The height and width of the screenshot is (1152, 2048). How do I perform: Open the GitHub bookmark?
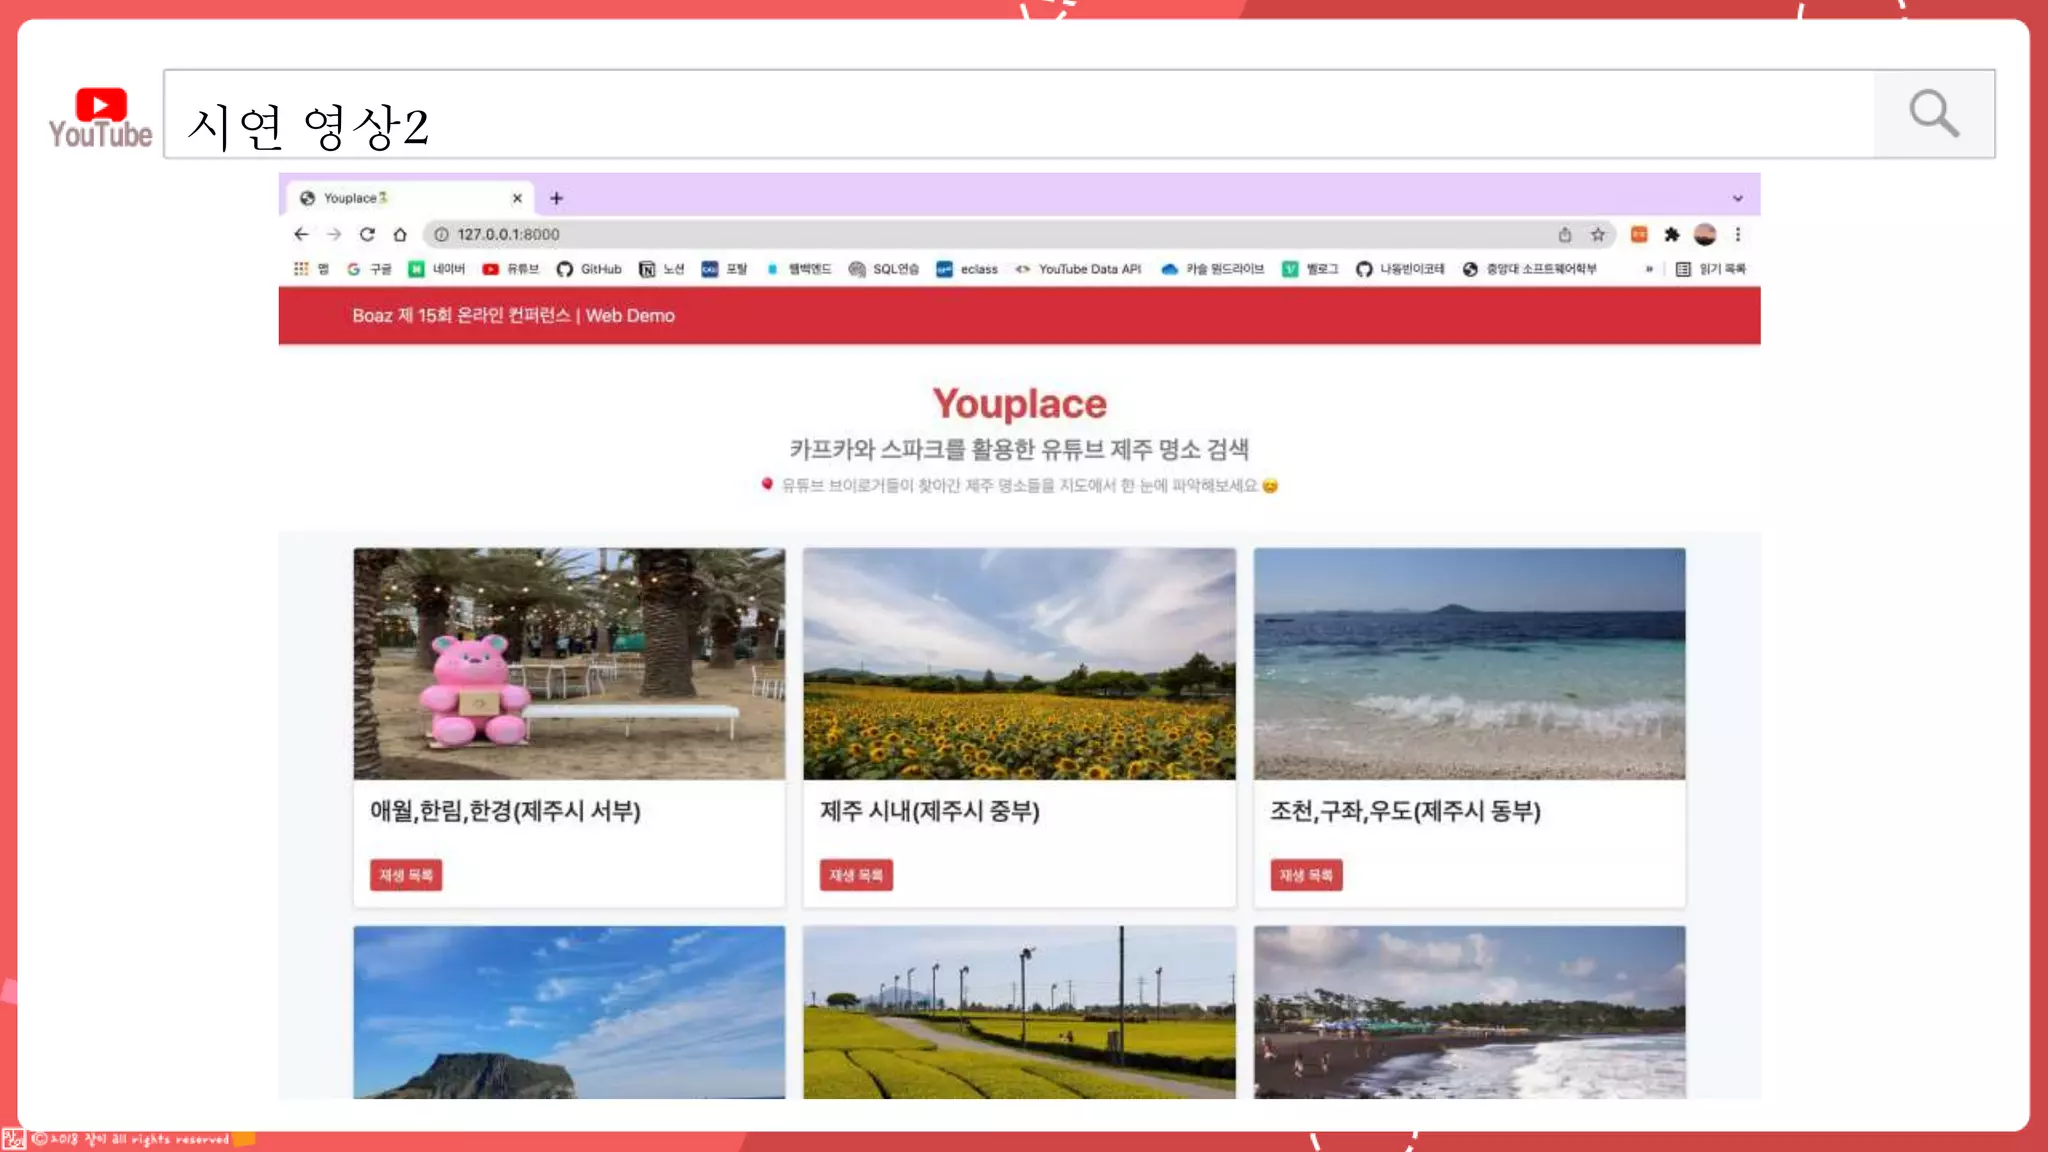[x=590, y=269]
